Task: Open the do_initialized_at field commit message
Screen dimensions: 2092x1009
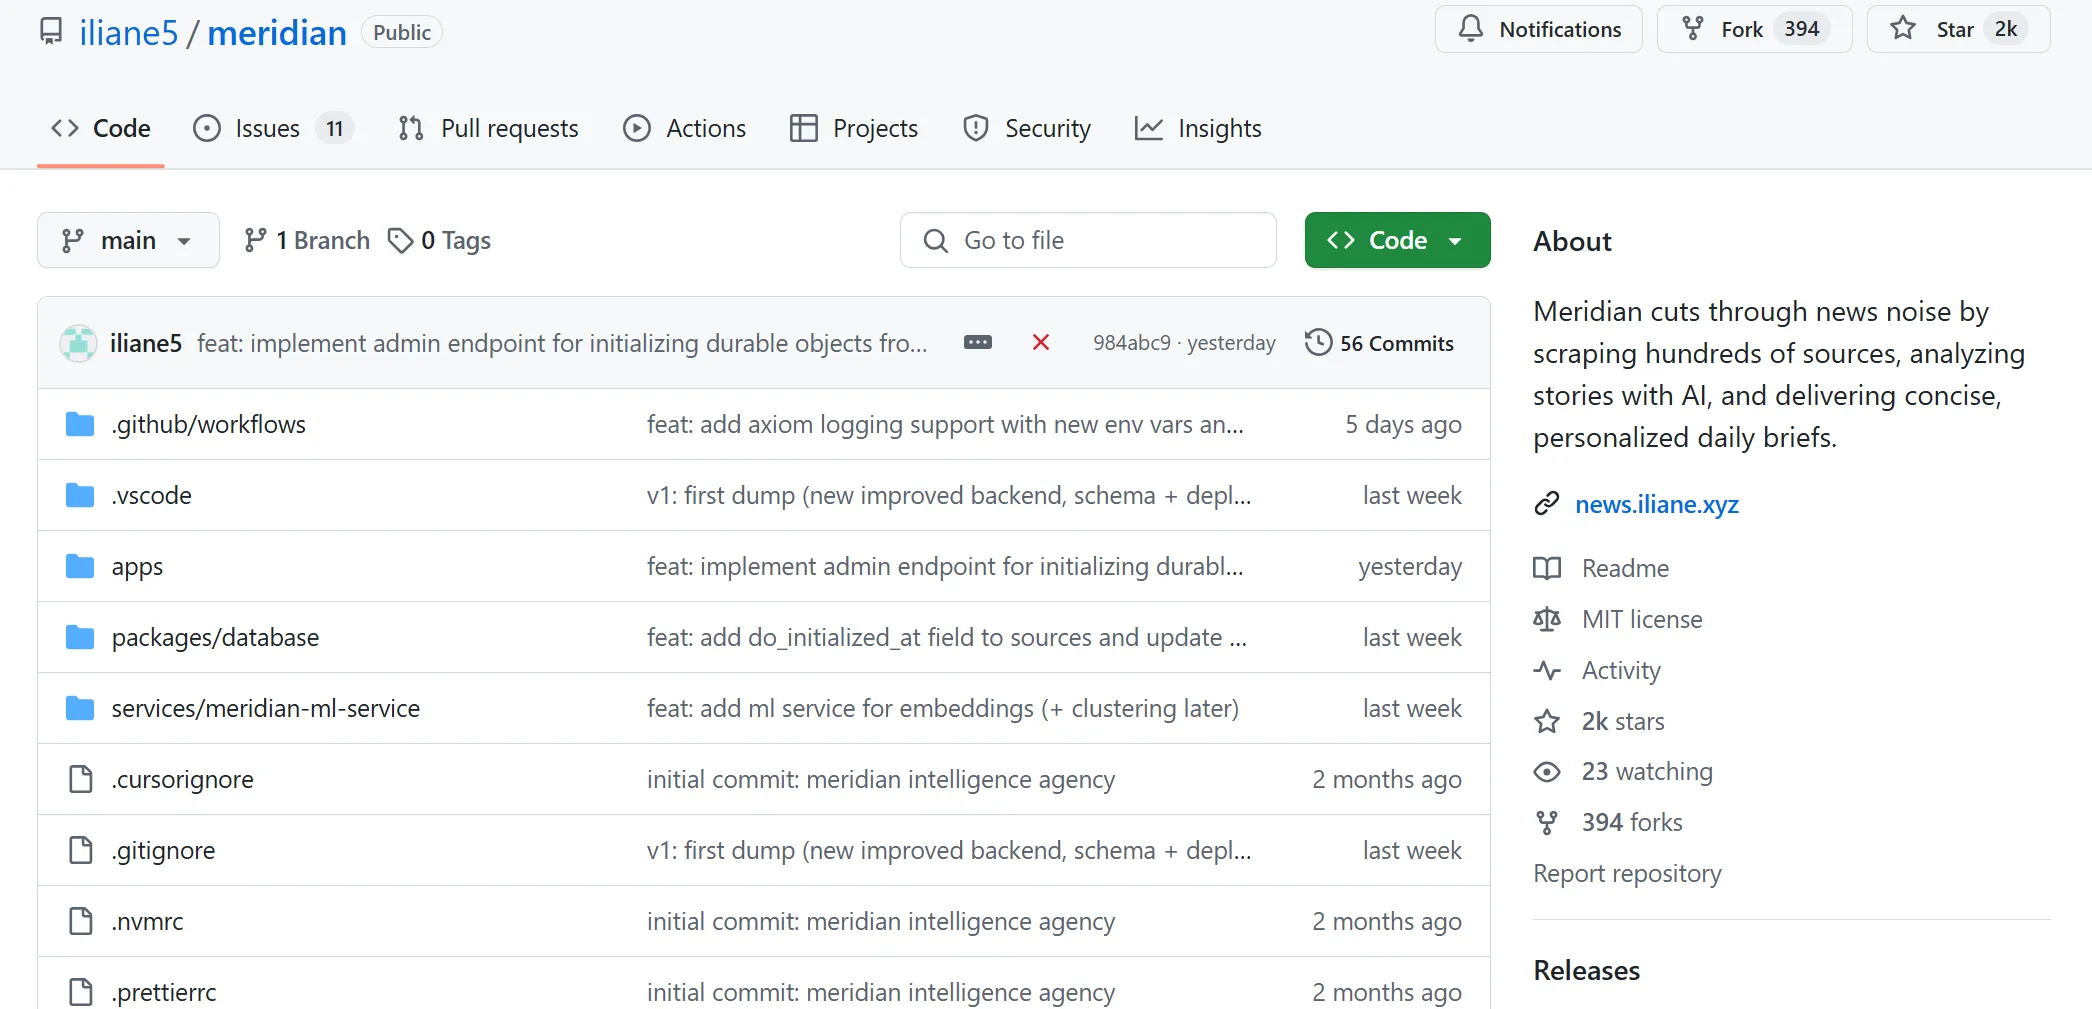Action: tap(946, 637)
